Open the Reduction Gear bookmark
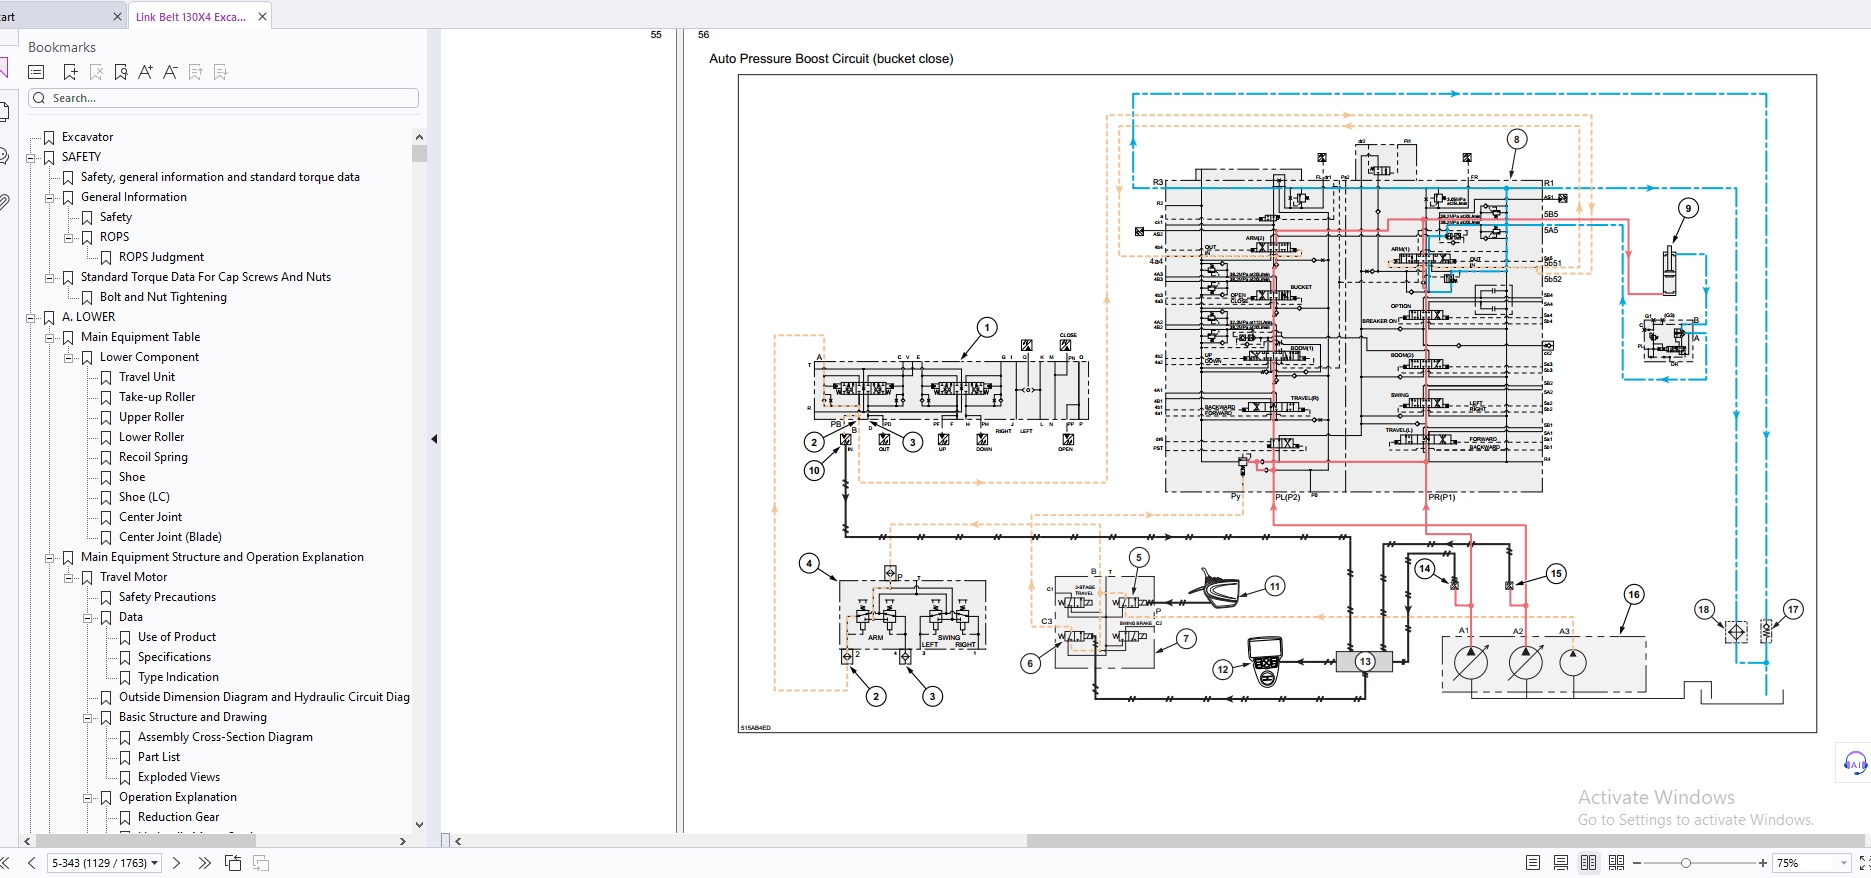 178,817
